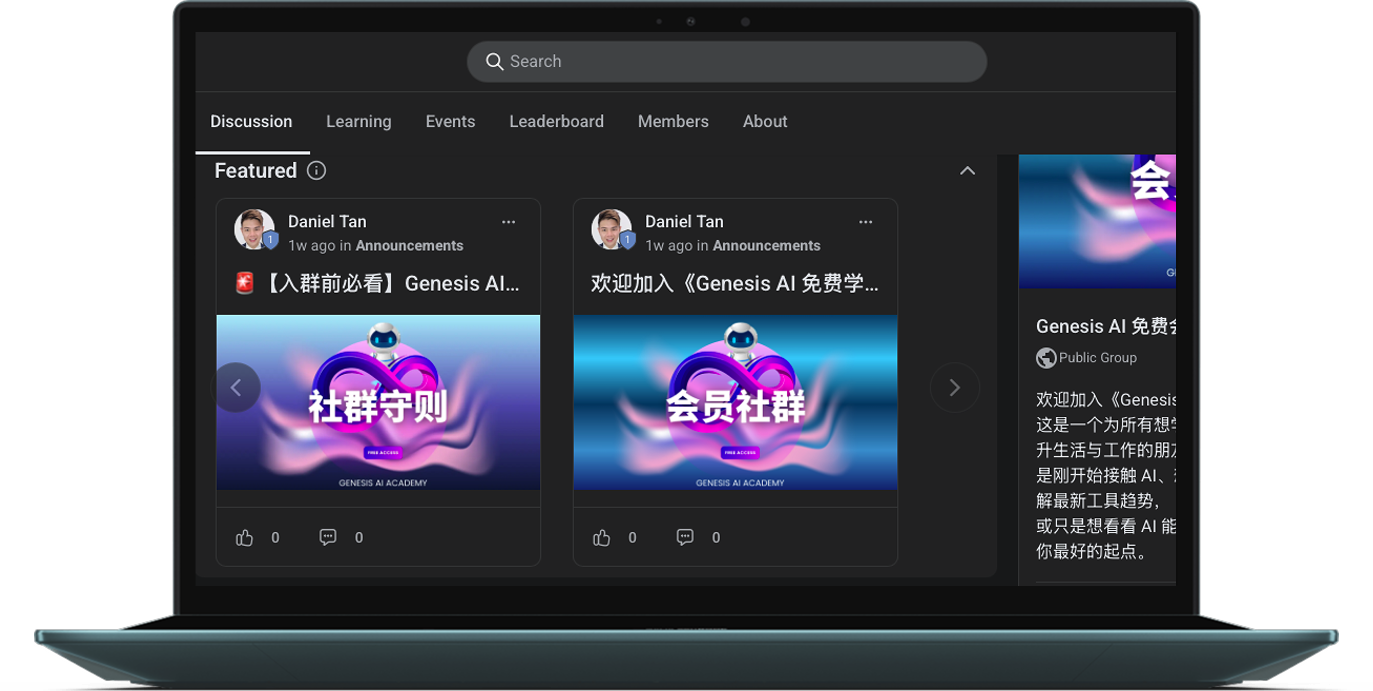
Task: Collapse the Featured section chevron
Action: click(x=967, y=171)
